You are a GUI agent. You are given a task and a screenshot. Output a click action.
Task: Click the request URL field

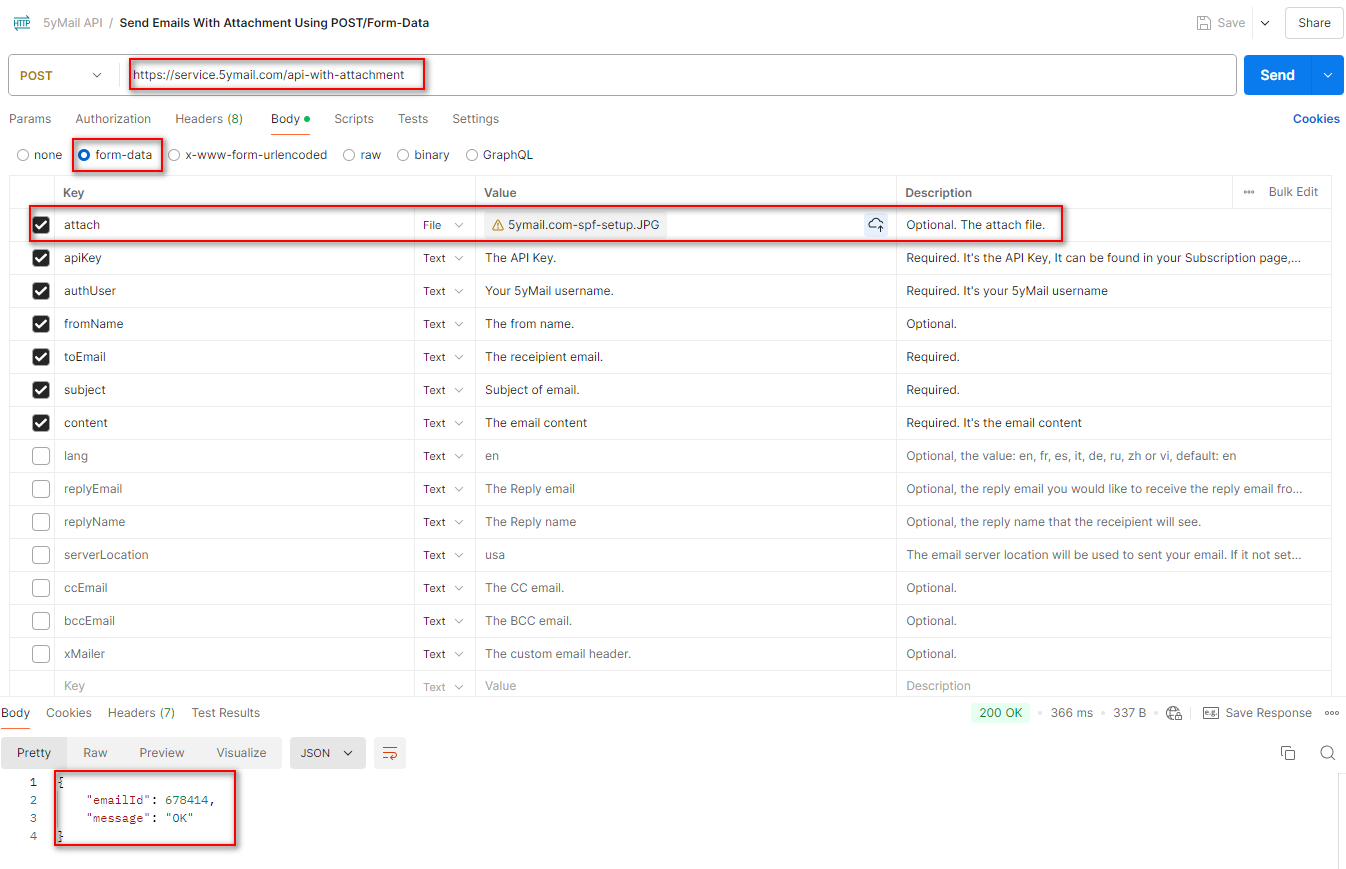coord(680,75)
